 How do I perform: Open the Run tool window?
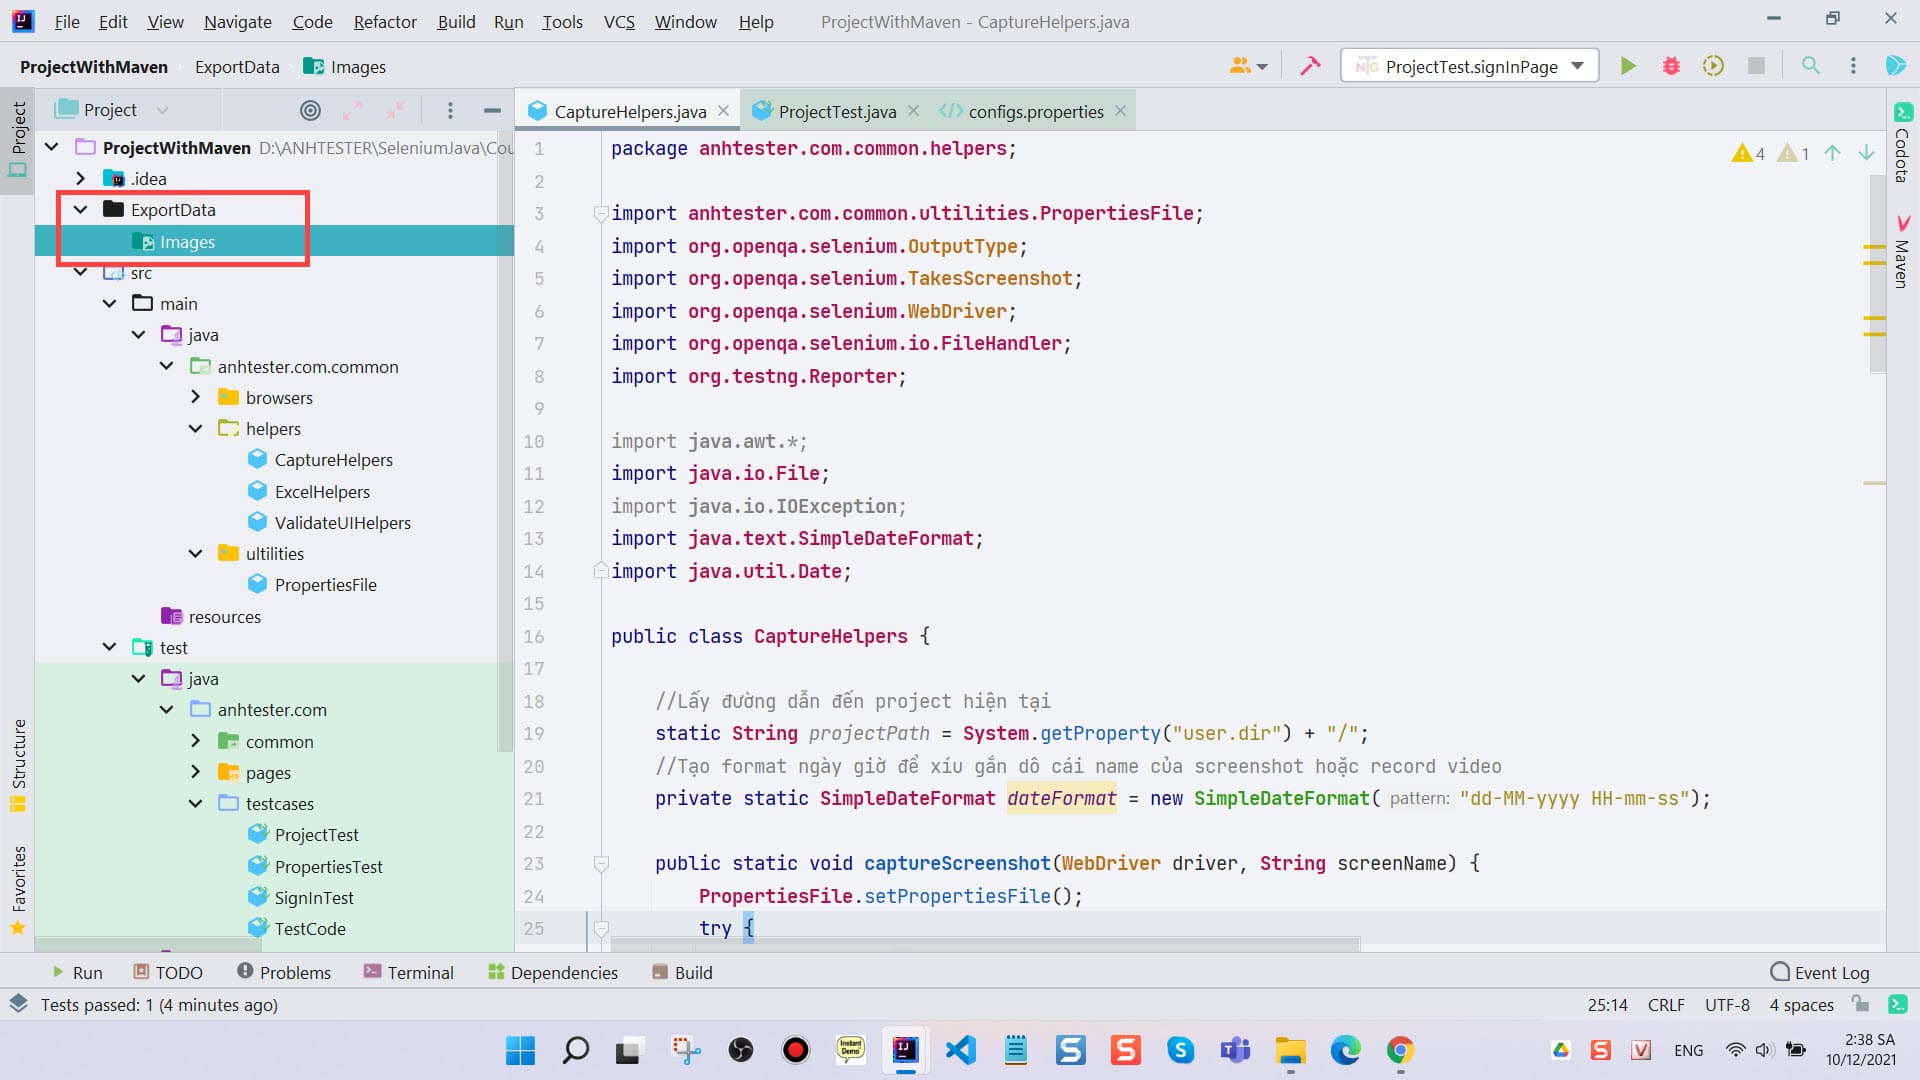coord(77,973)
